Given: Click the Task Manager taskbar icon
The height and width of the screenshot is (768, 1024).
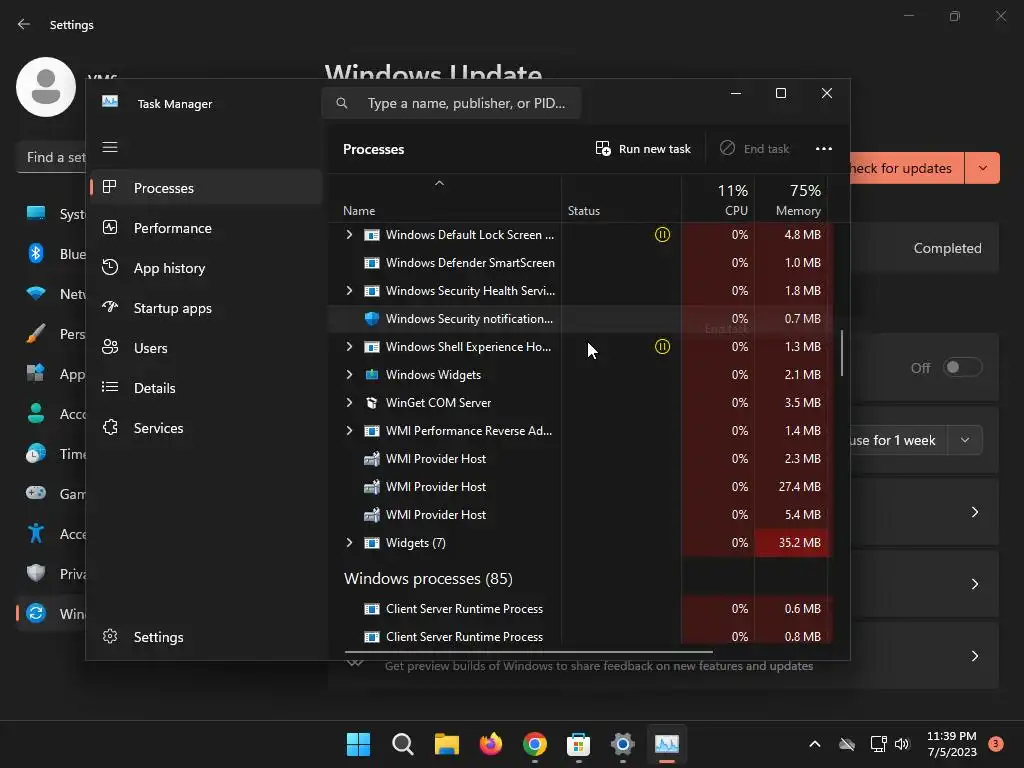Looking at the screenshot, I should (667, 744).
